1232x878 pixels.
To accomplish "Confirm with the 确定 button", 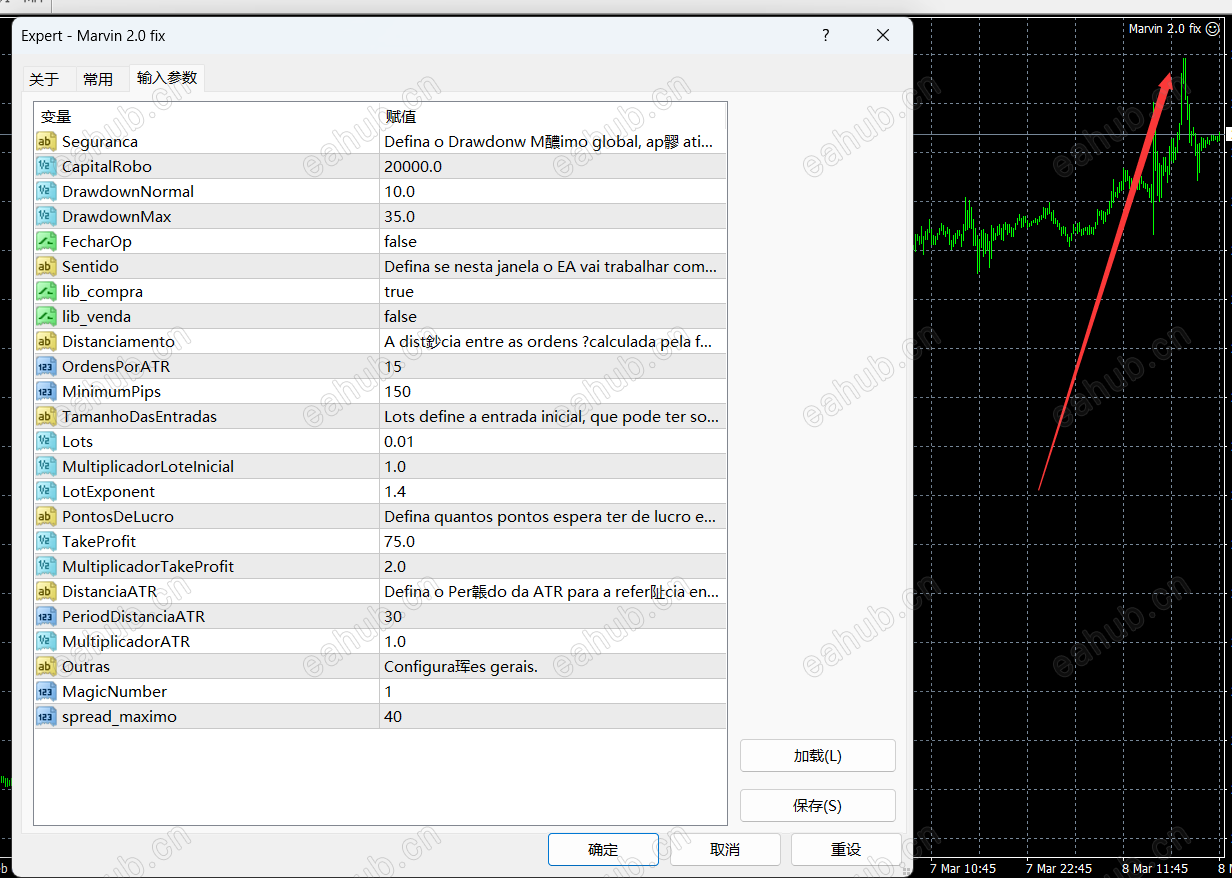I will 603,850.
